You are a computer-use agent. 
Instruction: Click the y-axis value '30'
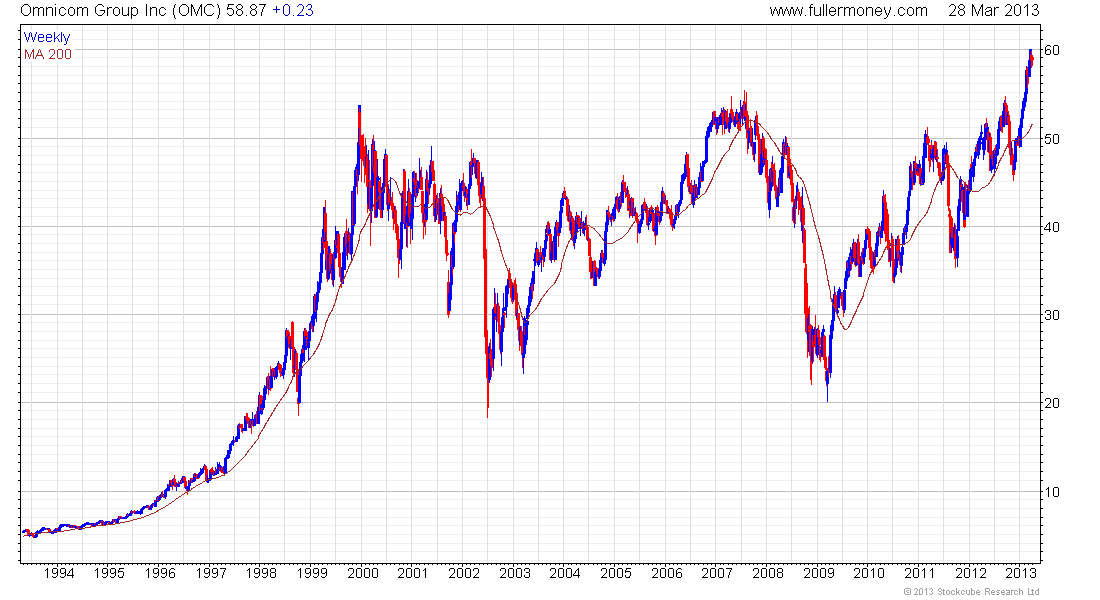(1052, 315)
